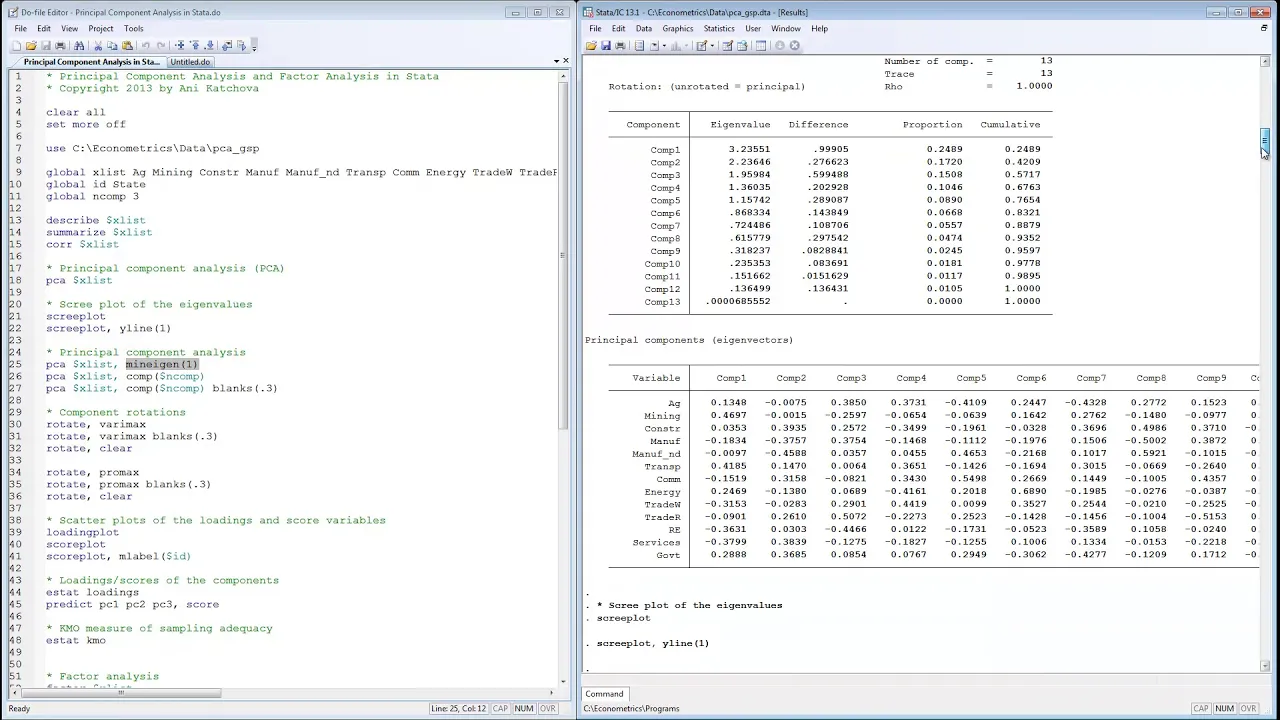Click the Results window vertical scrollbar thumb

pos(1265,142)
